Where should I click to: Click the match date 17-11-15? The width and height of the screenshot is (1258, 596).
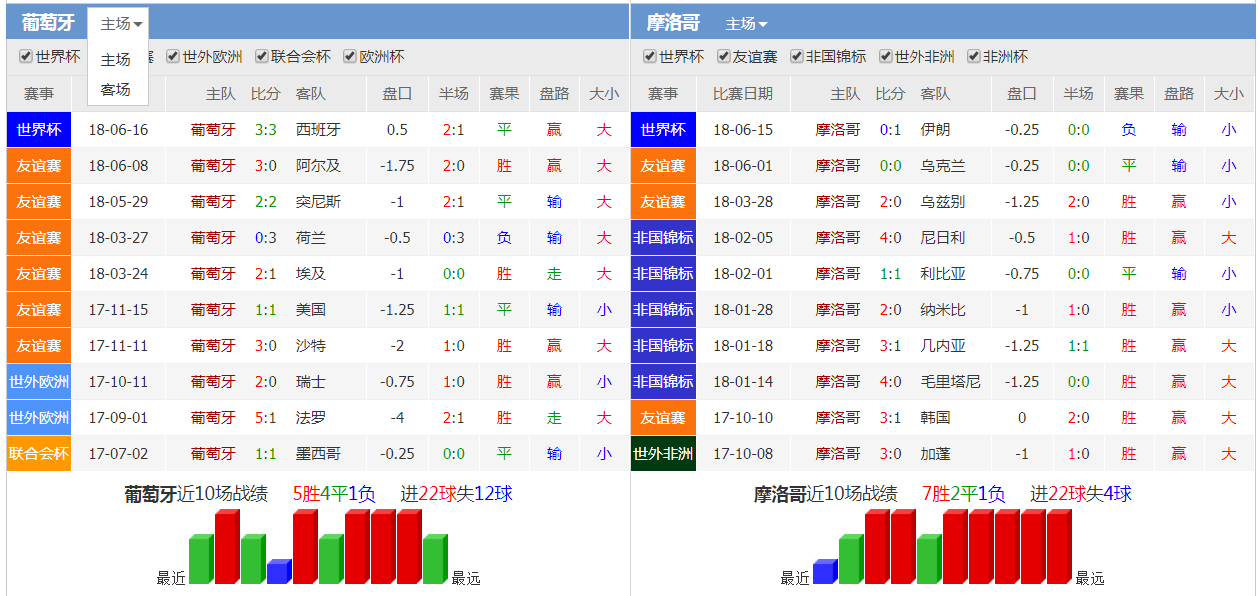[118, 310]
